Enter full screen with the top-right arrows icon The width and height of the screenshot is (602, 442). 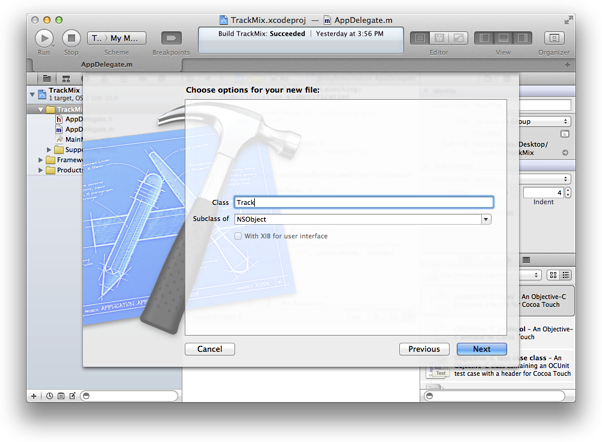coord(568,20)
